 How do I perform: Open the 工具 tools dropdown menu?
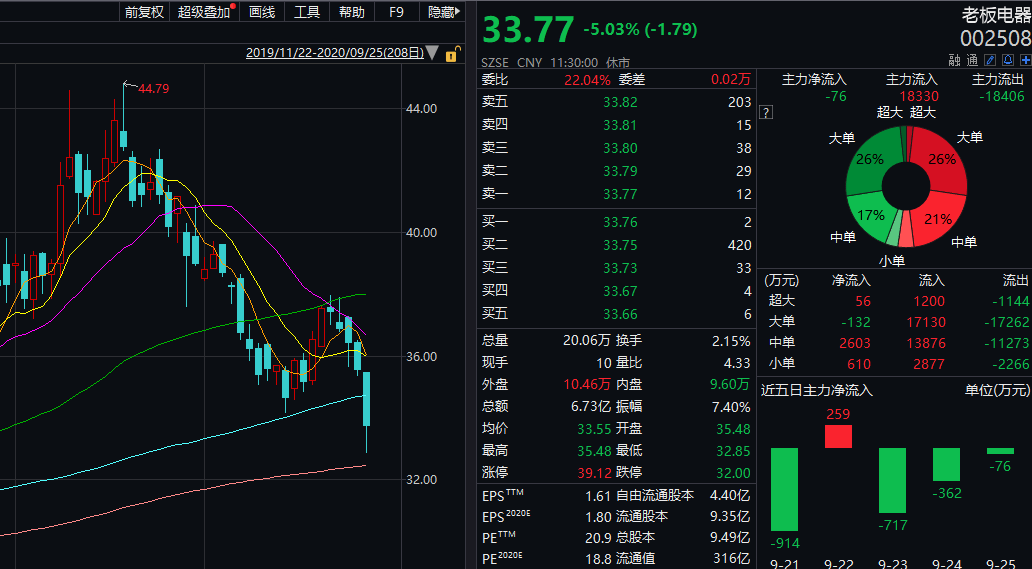coord(307,12)
